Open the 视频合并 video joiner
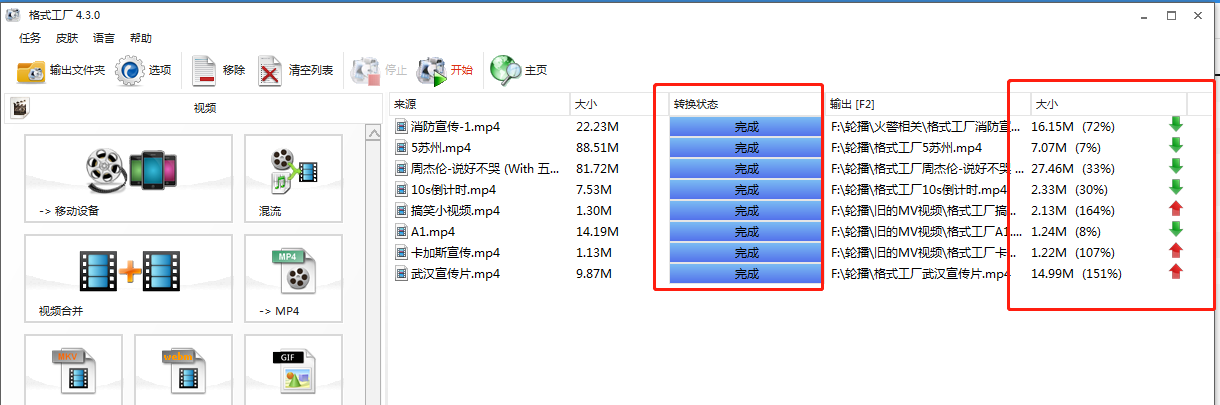Screen dimensions: 1220x405 128,279
